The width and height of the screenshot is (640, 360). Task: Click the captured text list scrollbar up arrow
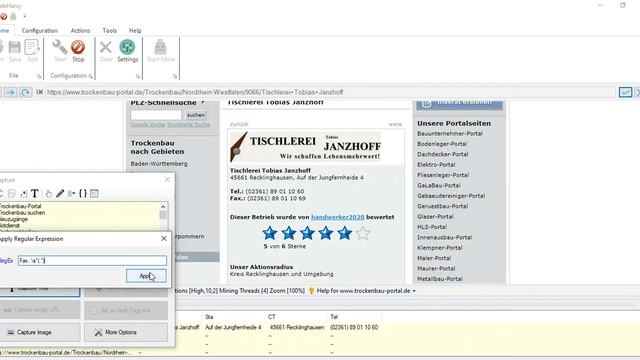click(163, 207)
